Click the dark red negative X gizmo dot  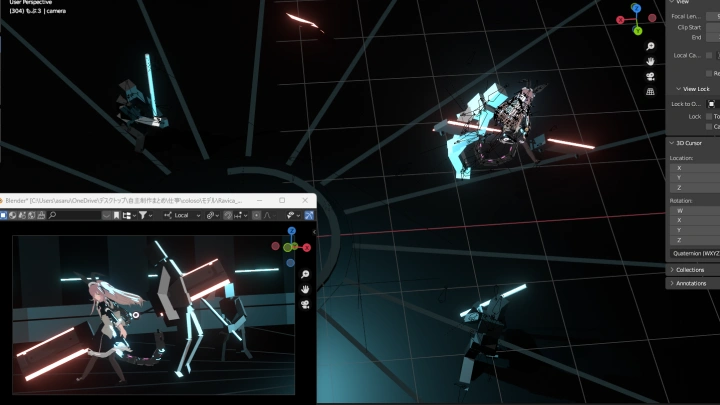pyautogui.click(x=652, y=18)
